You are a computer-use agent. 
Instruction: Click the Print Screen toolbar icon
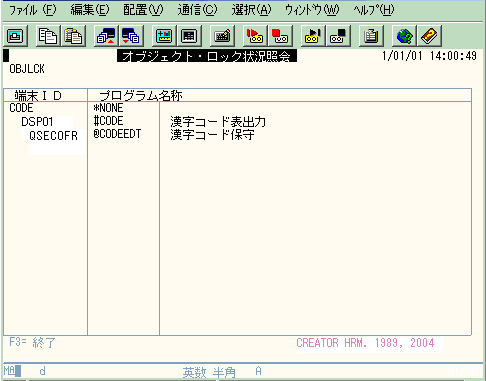pos(15,36)
